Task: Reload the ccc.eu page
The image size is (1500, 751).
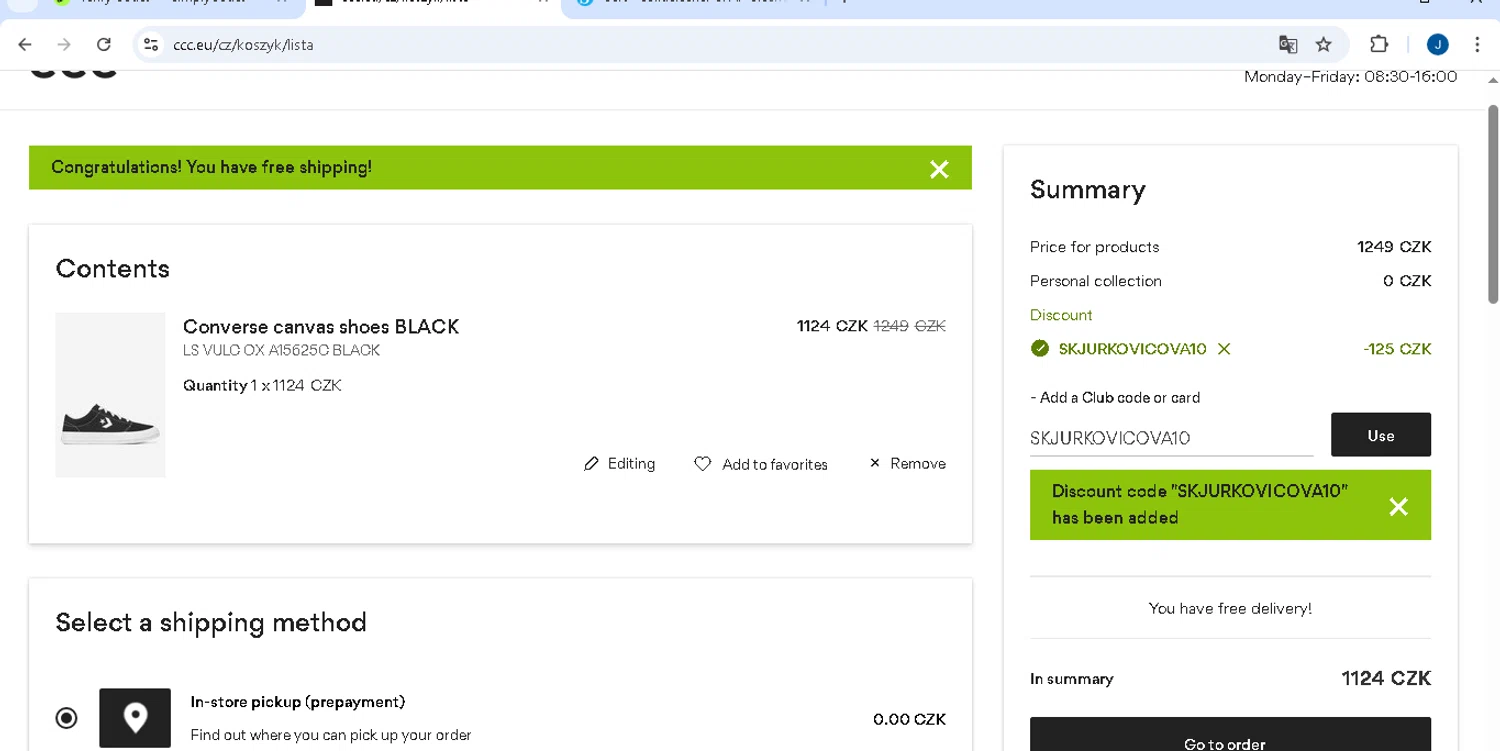Action: point(103,44)
